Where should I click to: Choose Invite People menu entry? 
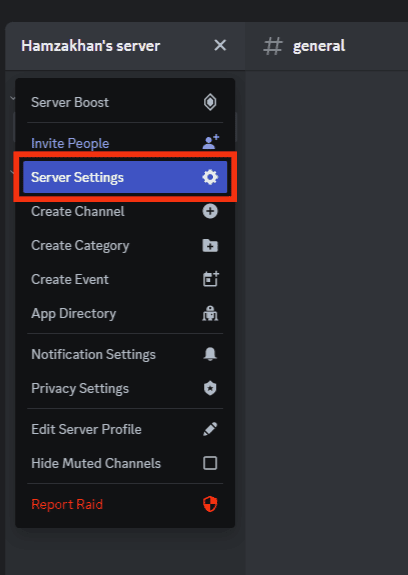pyautogui.click(x=125, y=143)
